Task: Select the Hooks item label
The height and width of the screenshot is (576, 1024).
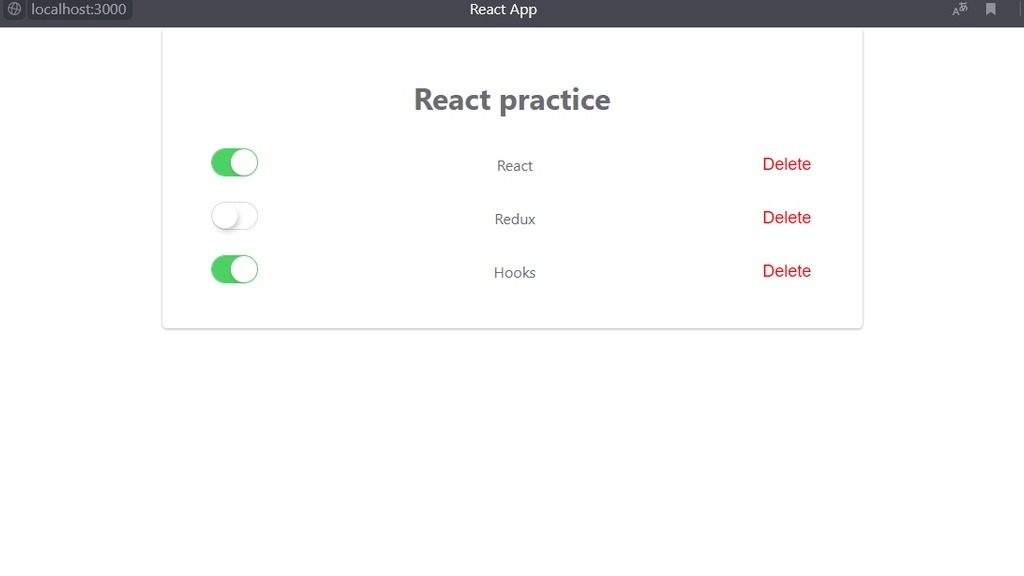Action: pyautogui.click(x=514, y=272)
